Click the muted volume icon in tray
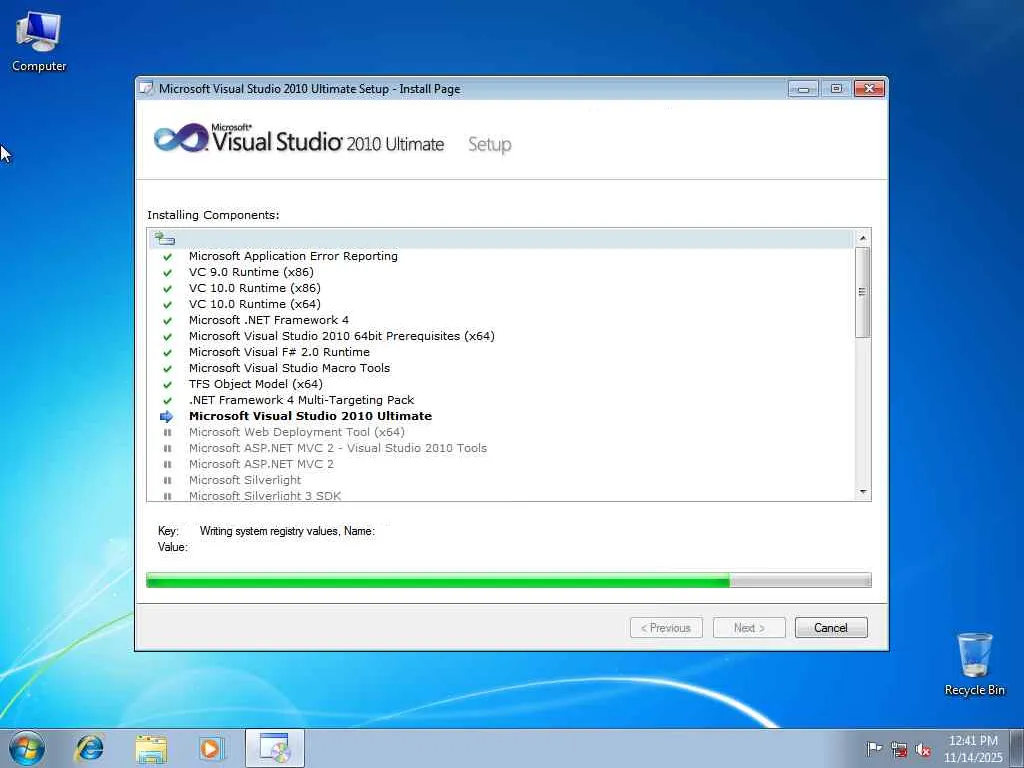The height and width of the screenshot is (768, 1024). 923,749
